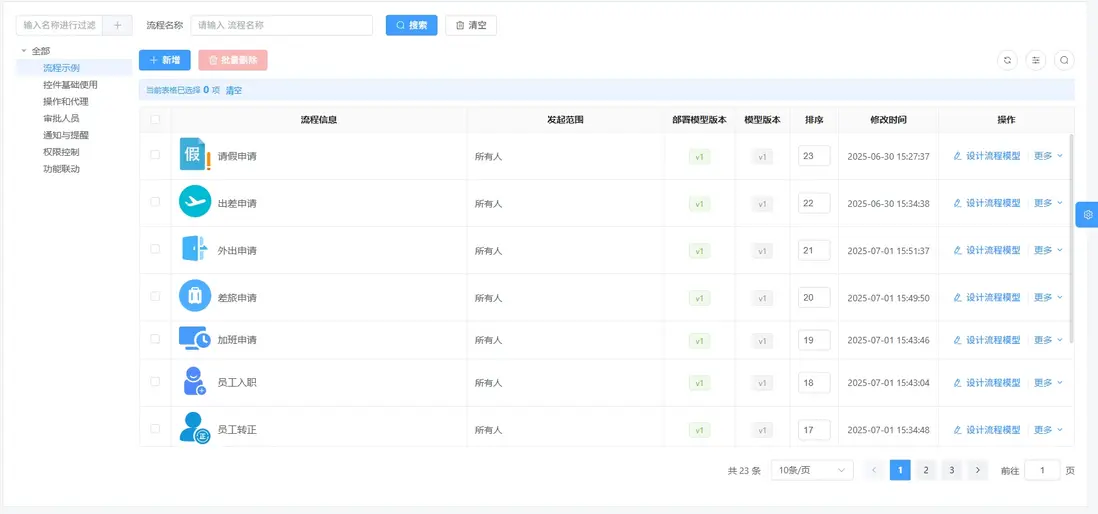Click the 出差申请 airplane icon

point(195,202)
